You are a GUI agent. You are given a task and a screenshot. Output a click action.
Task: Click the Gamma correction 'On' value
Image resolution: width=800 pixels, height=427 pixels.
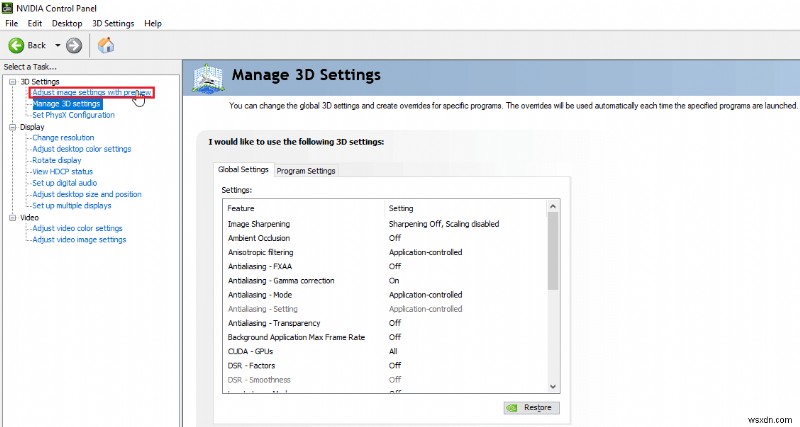394,281
